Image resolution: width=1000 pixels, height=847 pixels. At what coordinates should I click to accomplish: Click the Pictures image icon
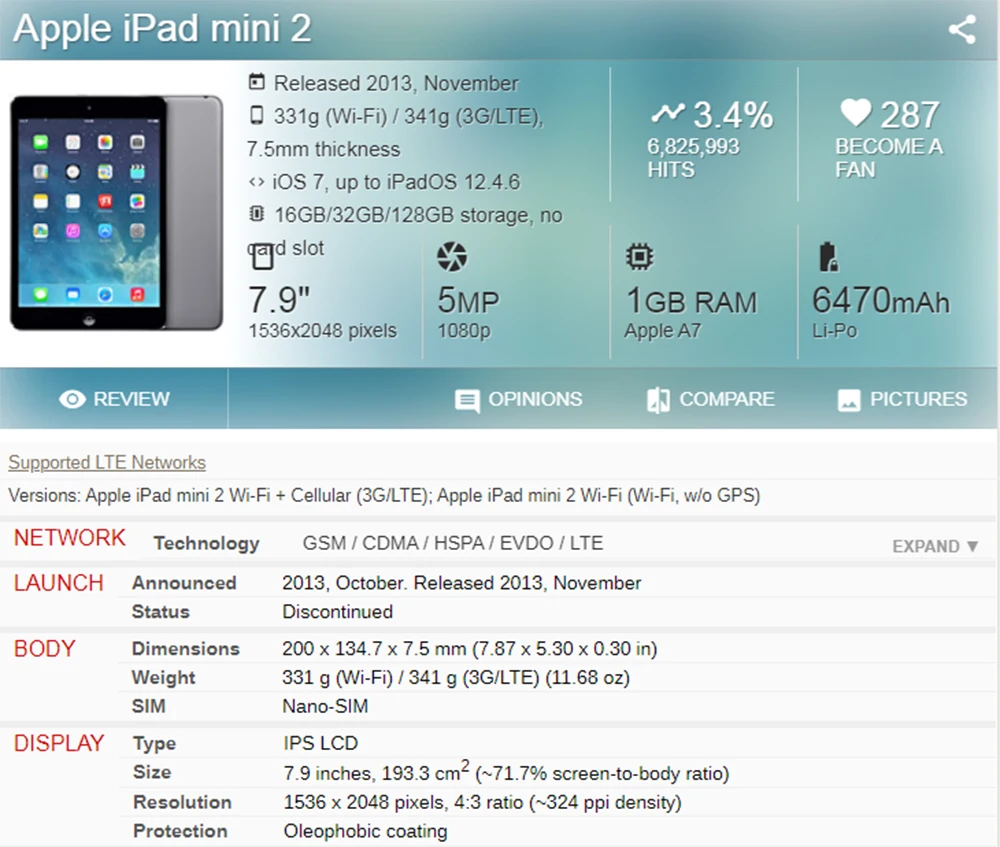pos(849,401)
